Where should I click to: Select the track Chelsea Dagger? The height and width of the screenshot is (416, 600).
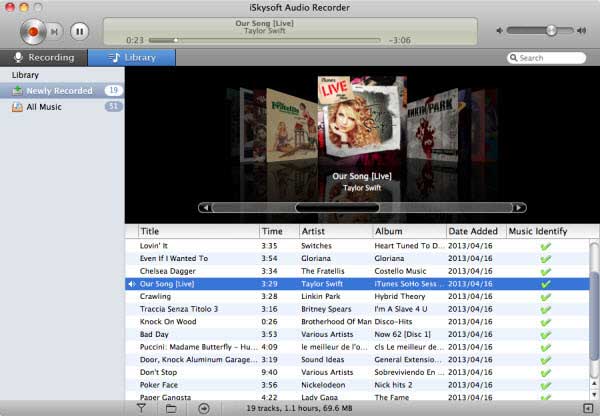pos(357,271)
